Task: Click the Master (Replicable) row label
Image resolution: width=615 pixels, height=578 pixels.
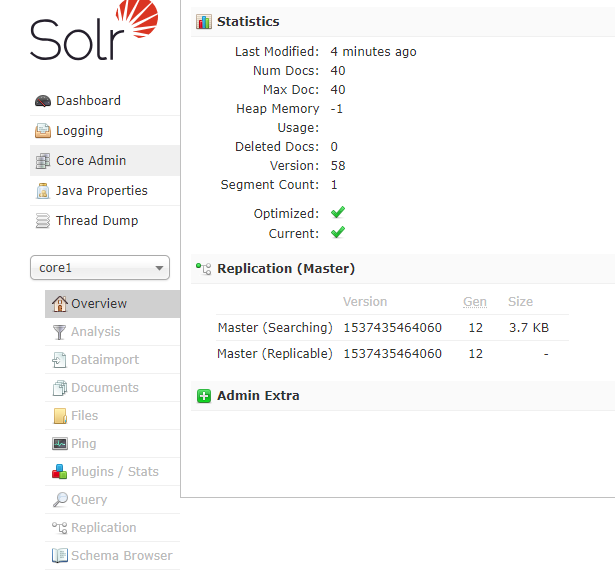Action: pyautogui.click(x=275, y=354)
